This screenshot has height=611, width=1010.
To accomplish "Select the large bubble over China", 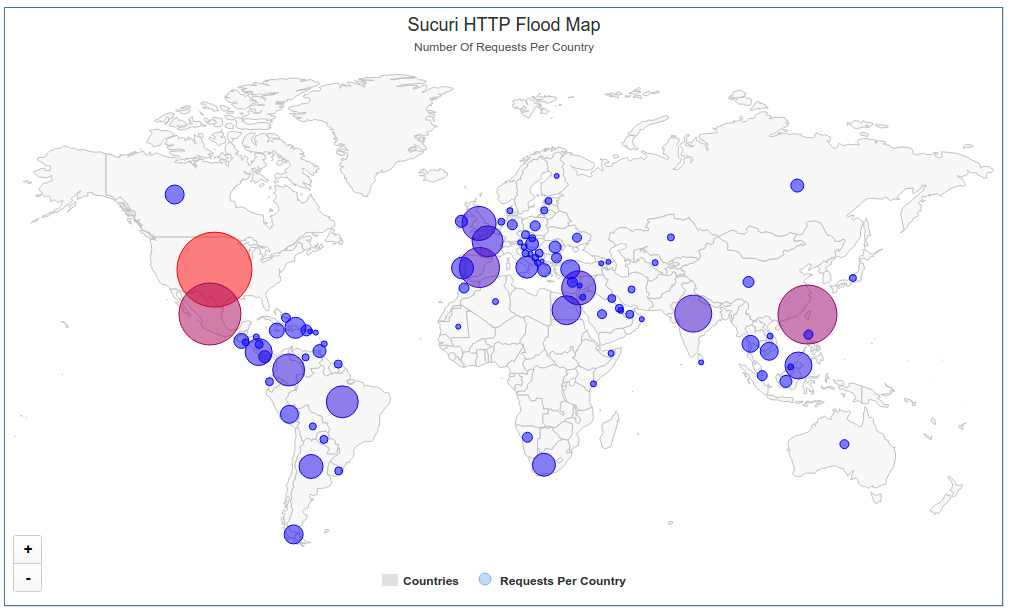I will click(807, 315).
